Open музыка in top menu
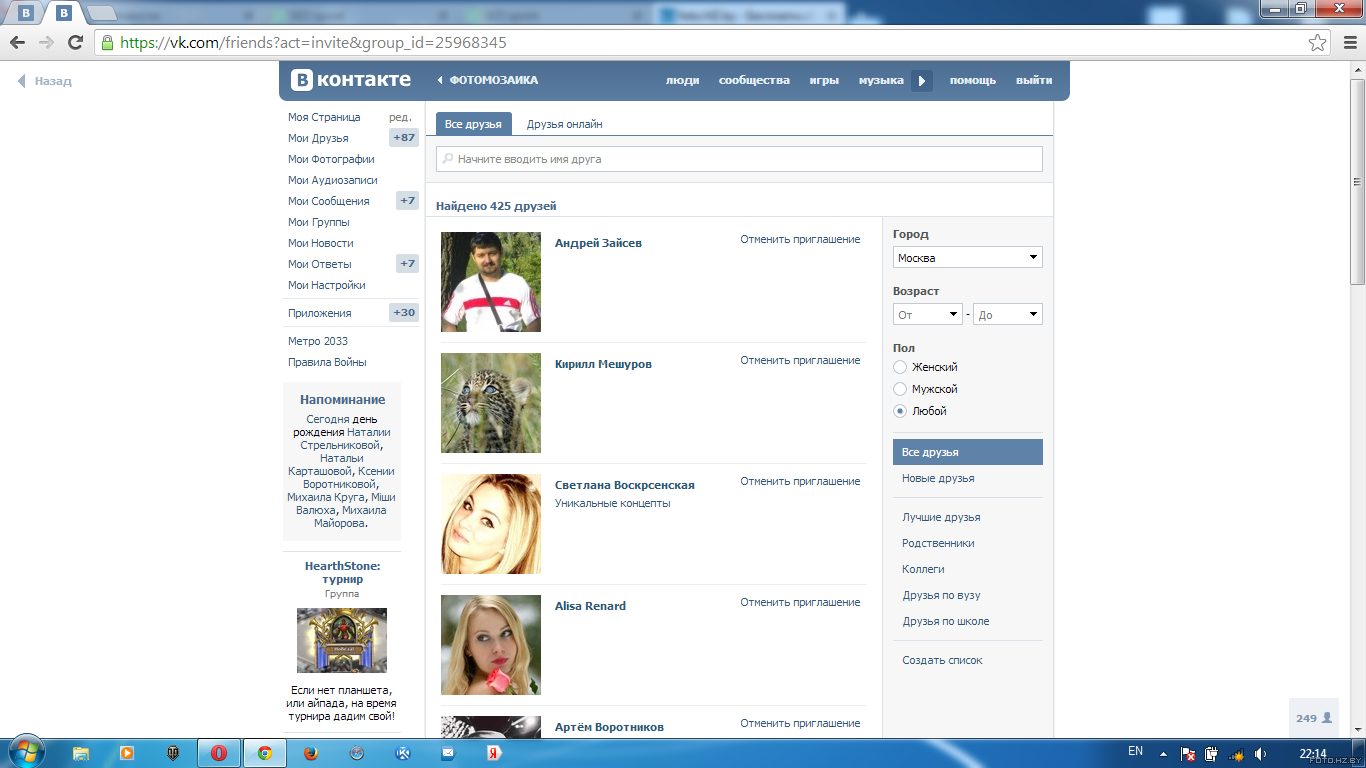1366x768 pixels. 881,80
